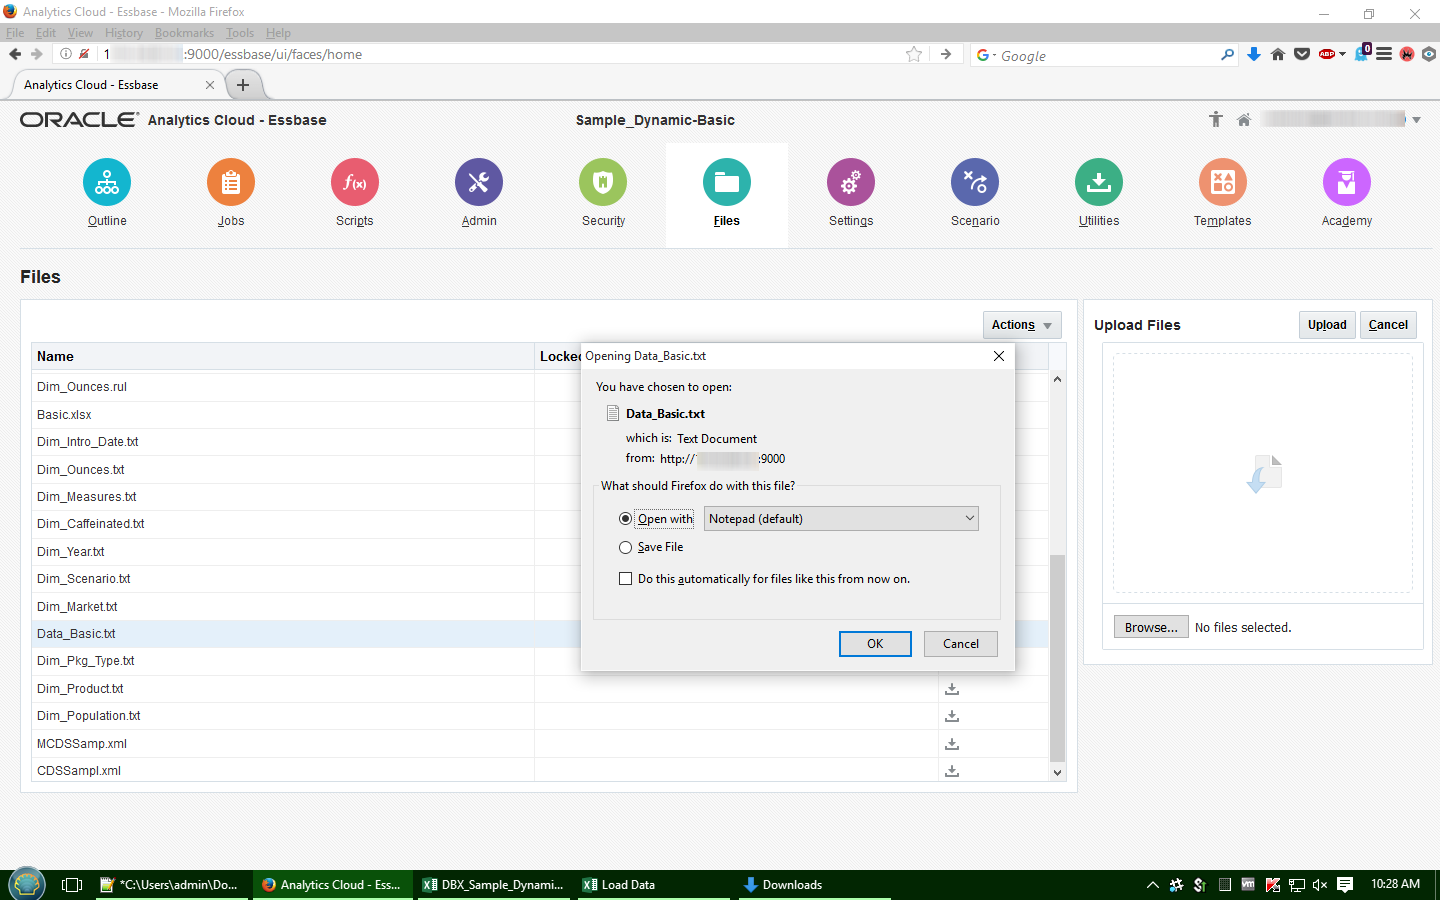Open the Google search engine selector
1440x900 pixels.
[x=985, y=55]
